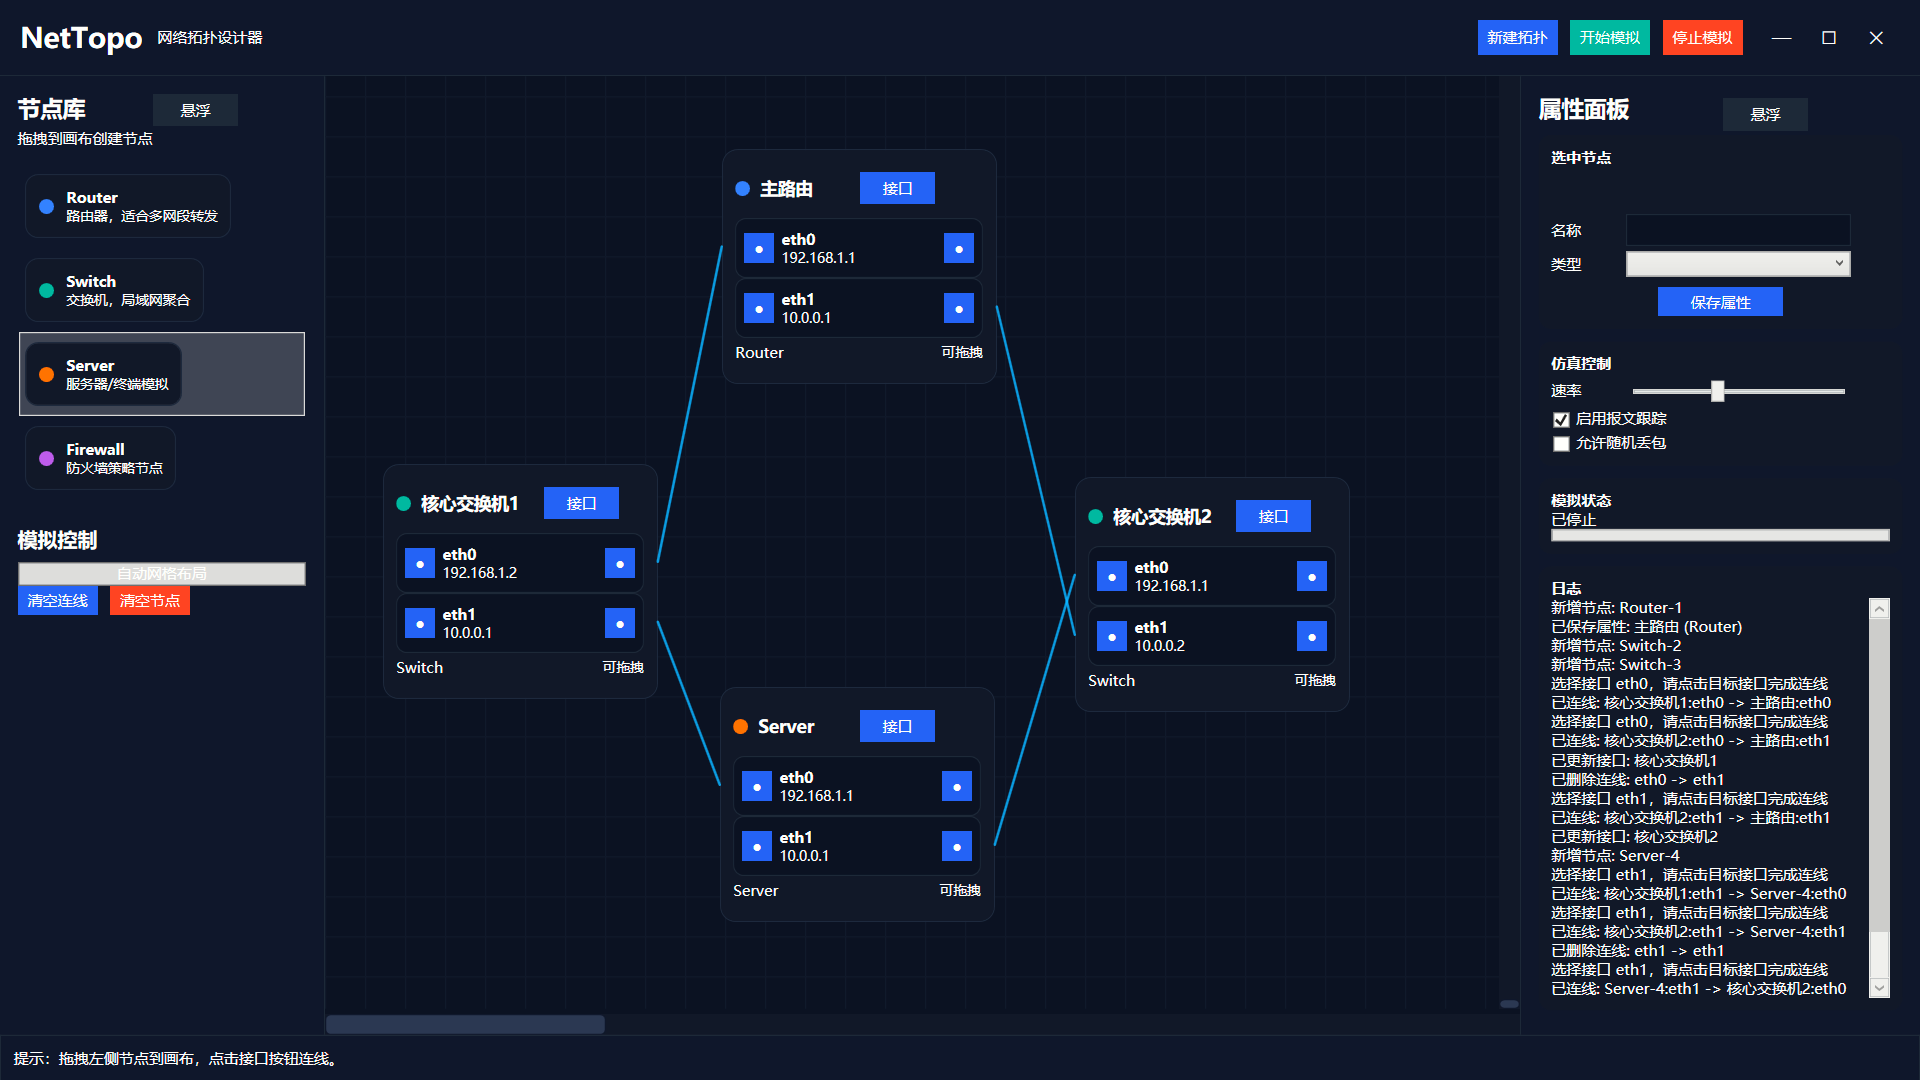Click log scrollbar up arrow
This screenshot has height=1080, width=1920.
click(1879, 608)
